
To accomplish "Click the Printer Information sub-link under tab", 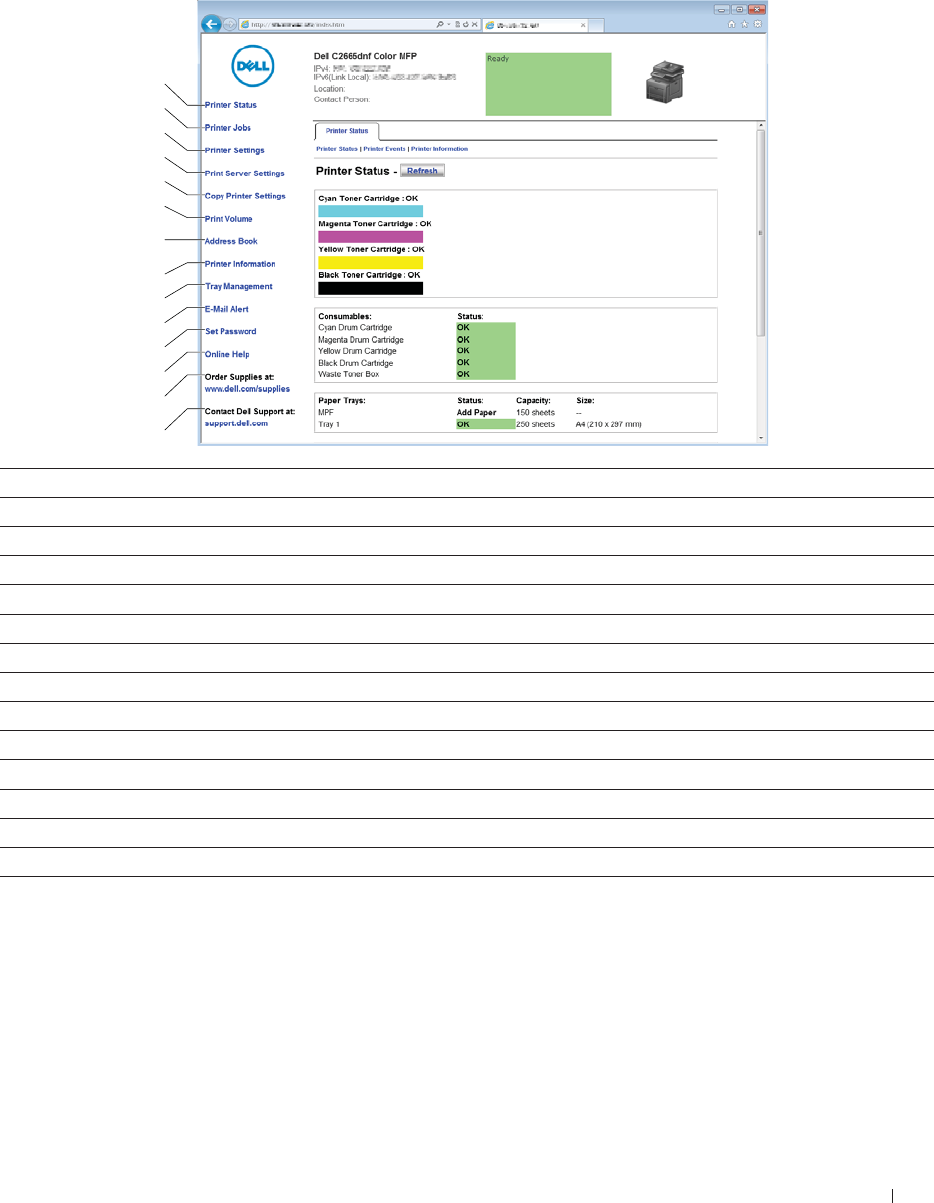I will [439, 148].
